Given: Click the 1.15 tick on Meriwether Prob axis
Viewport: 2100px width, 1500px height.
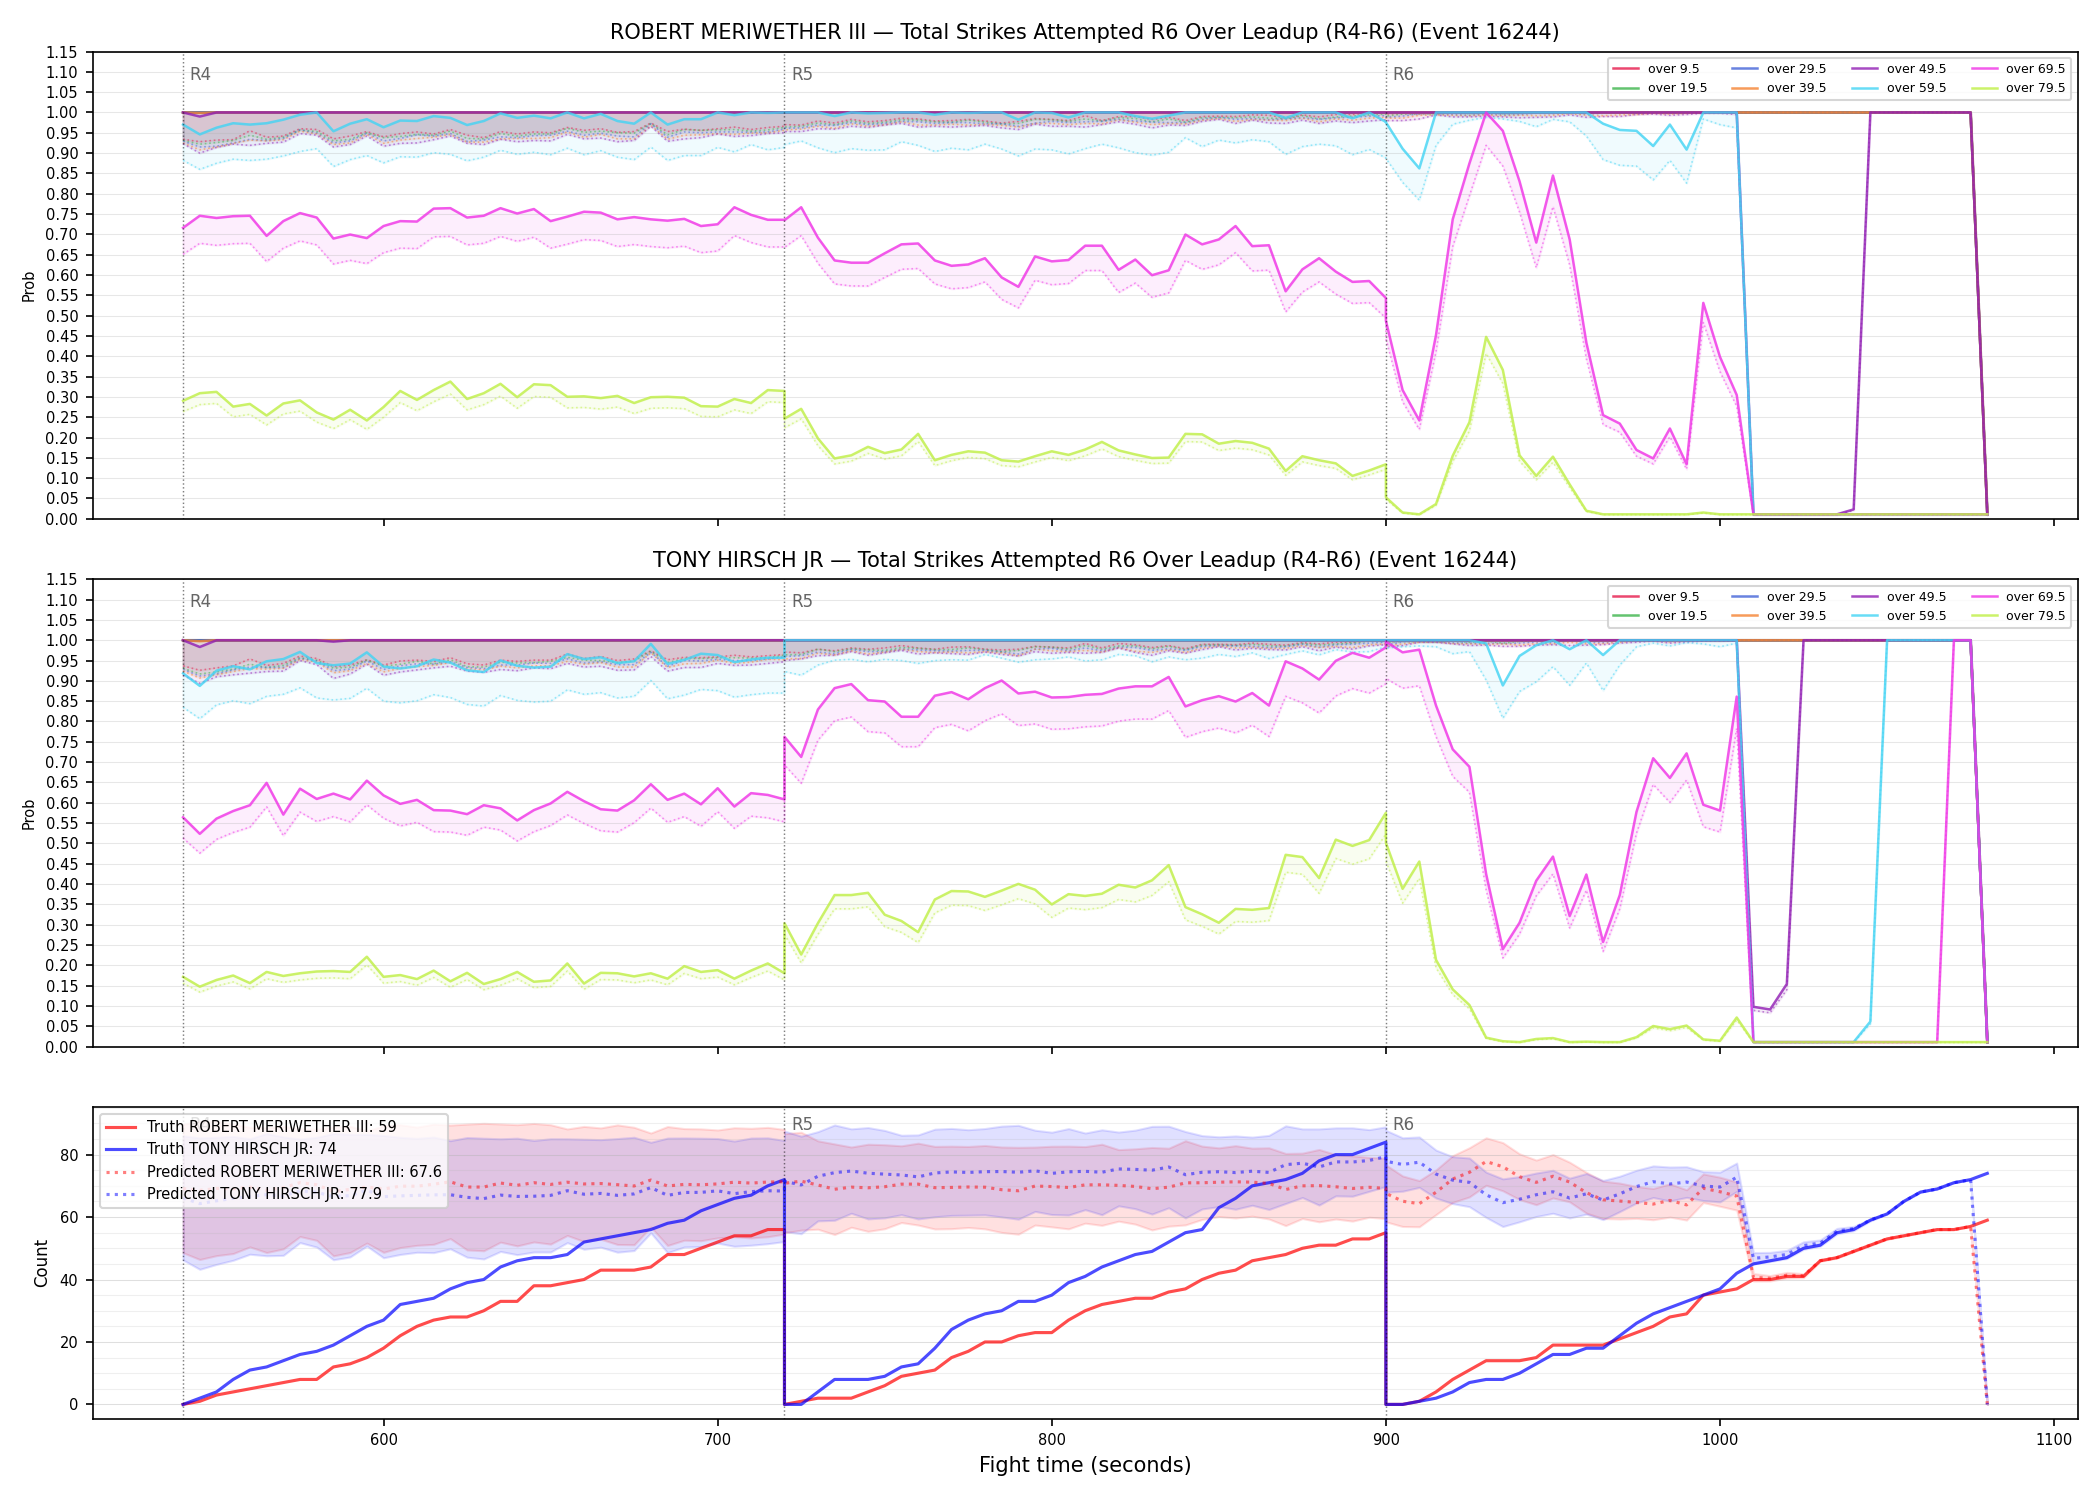Looking at the screenshot, I should point(62,52).
